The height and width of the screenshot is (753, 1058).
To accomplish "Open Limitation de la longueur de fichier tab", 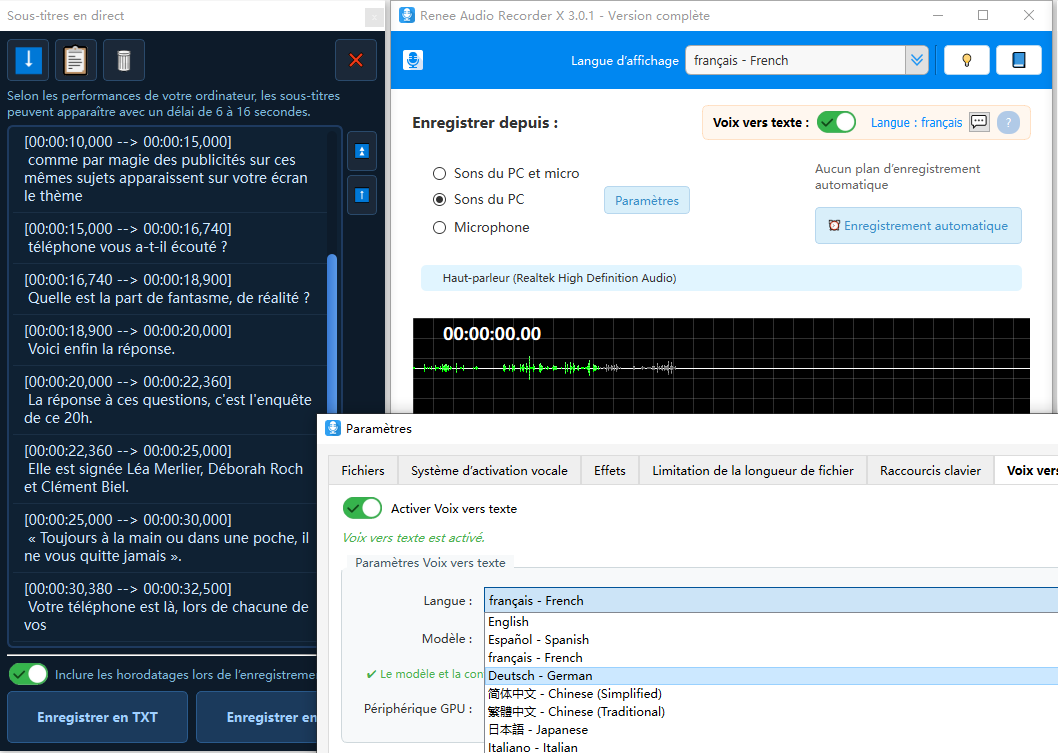I will click(x=753, y=470).
